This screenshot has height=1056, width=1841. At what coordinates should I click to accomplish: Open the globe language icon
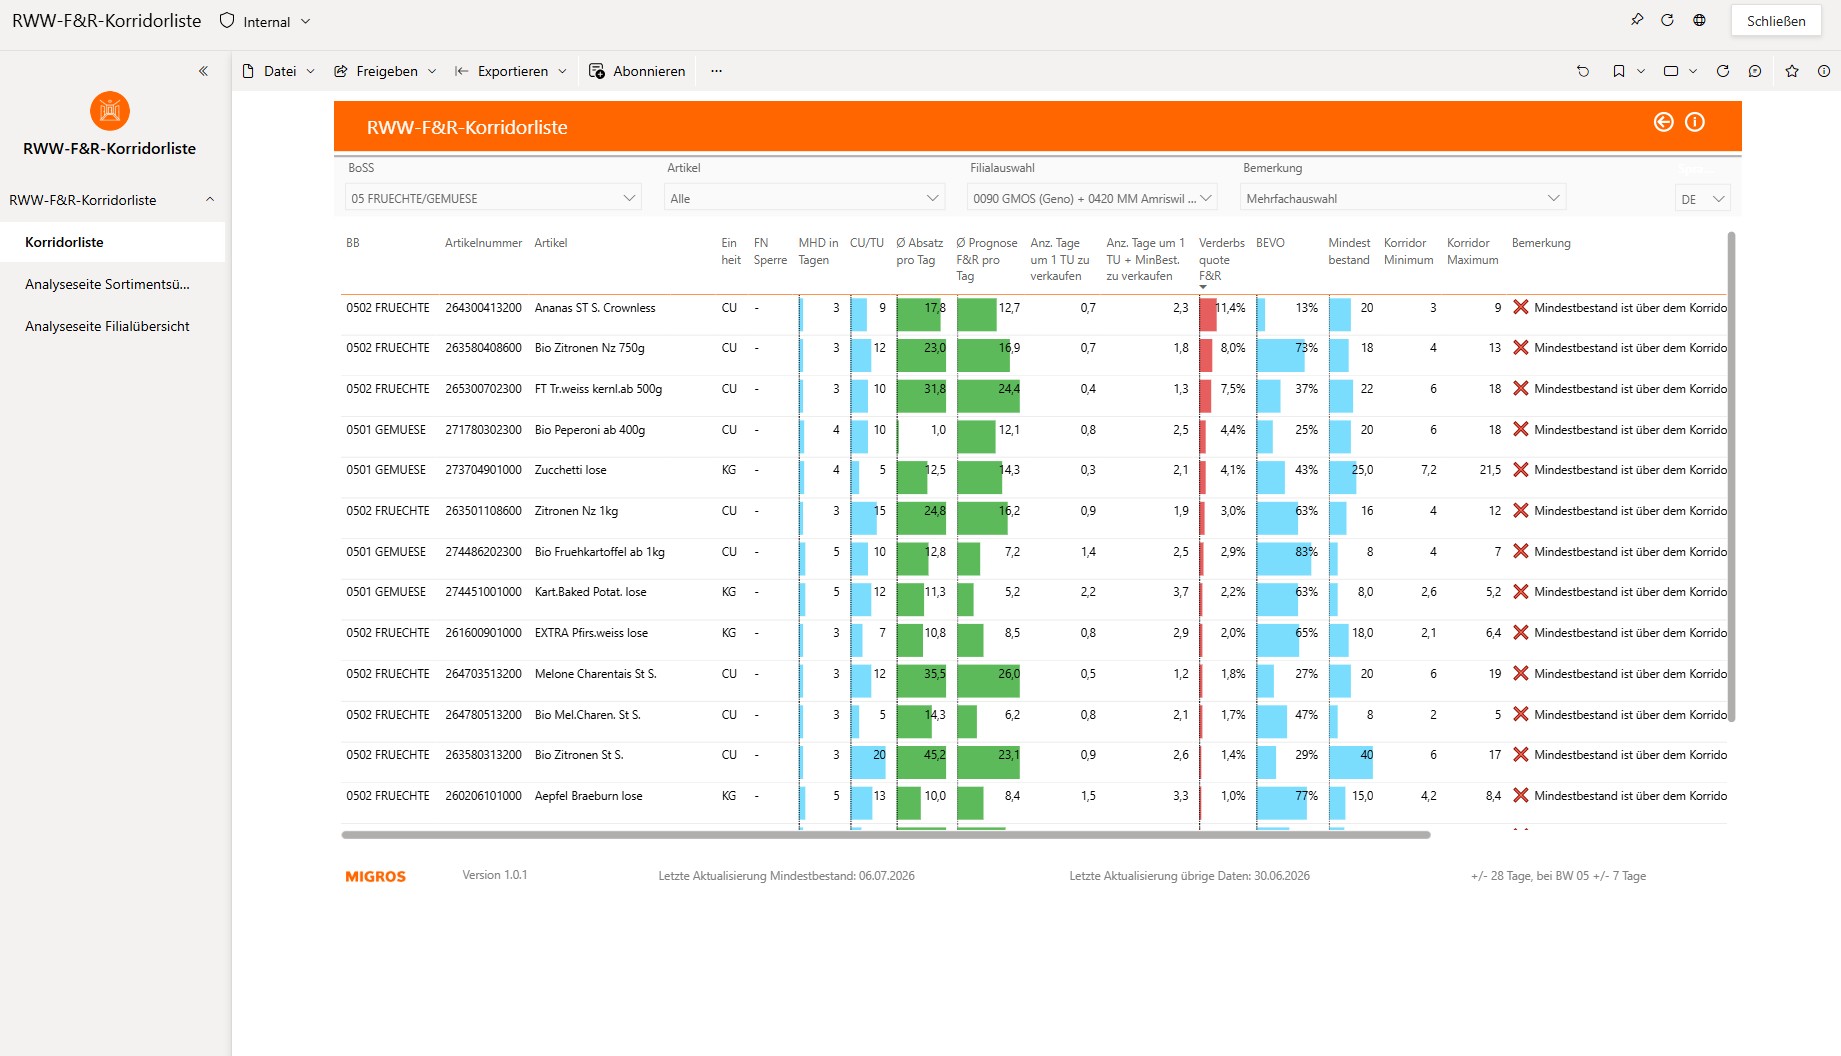1699,20
